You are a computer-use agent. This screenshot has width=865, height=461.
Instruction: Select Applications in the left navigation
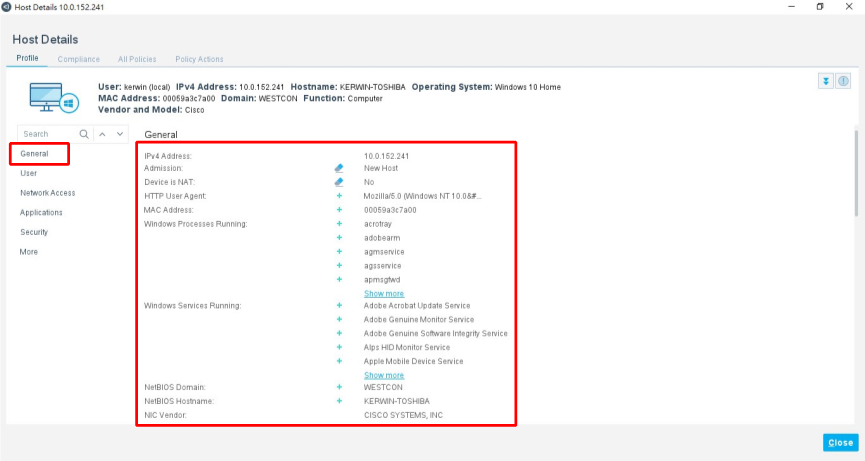coord(41,212)
